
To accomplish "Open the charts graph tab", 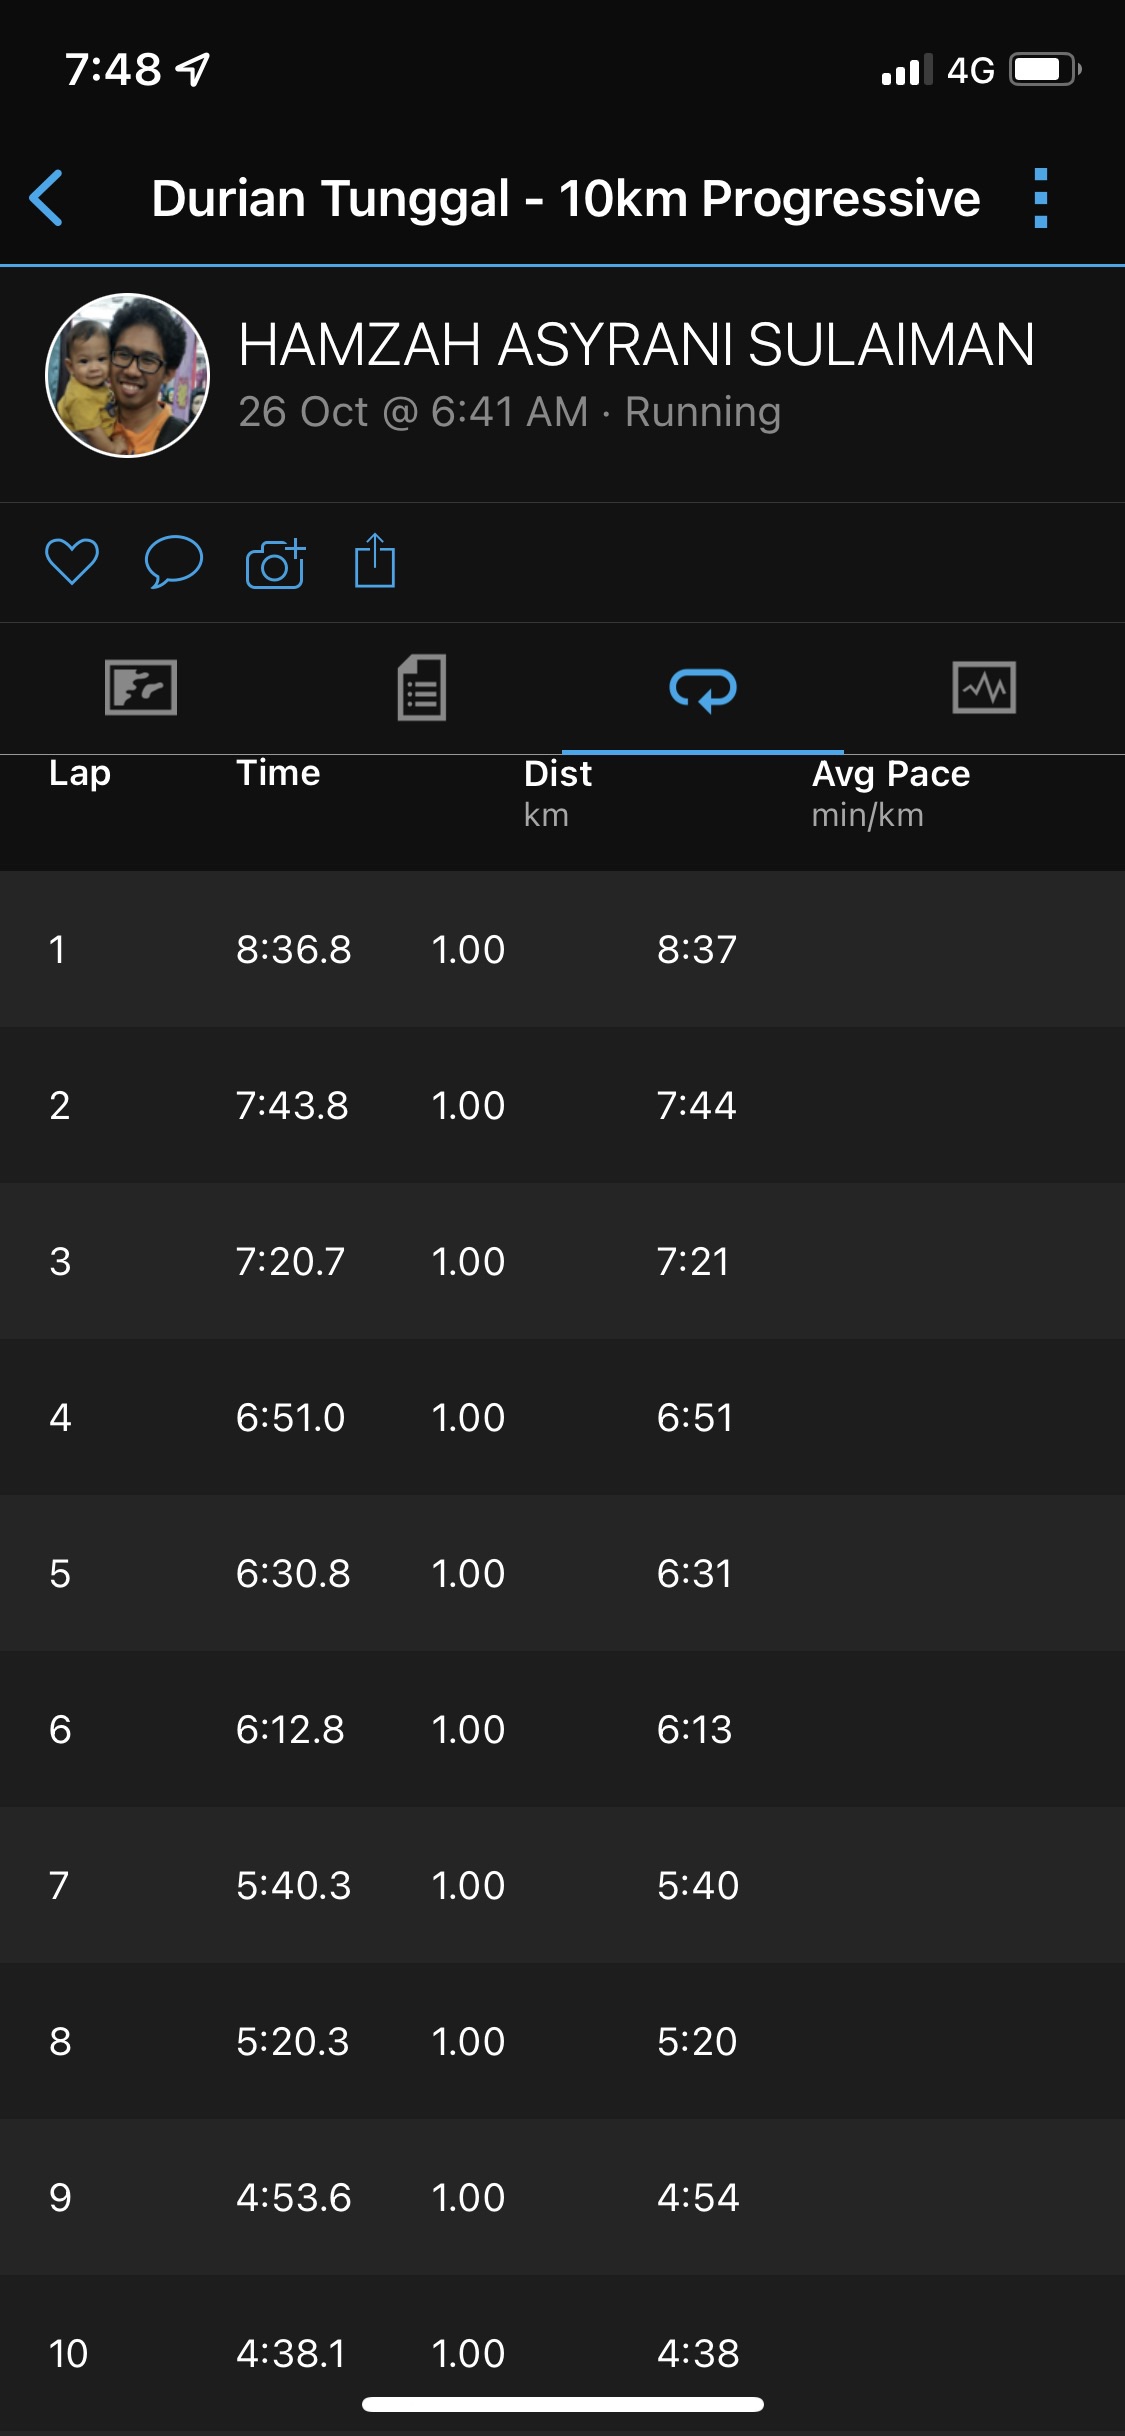I will pos(984,688).
